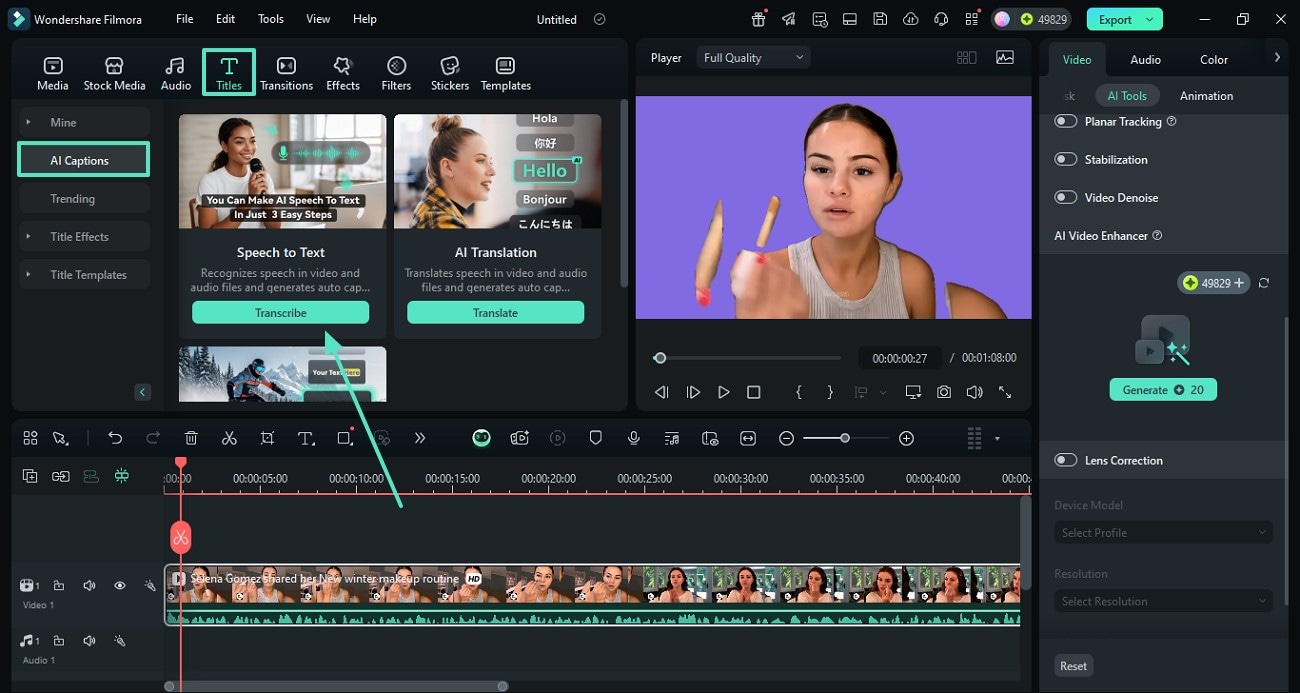The image size is (1300, 693).
Task: Click the voiceover microphone icon
Action: tap(633, 438)
